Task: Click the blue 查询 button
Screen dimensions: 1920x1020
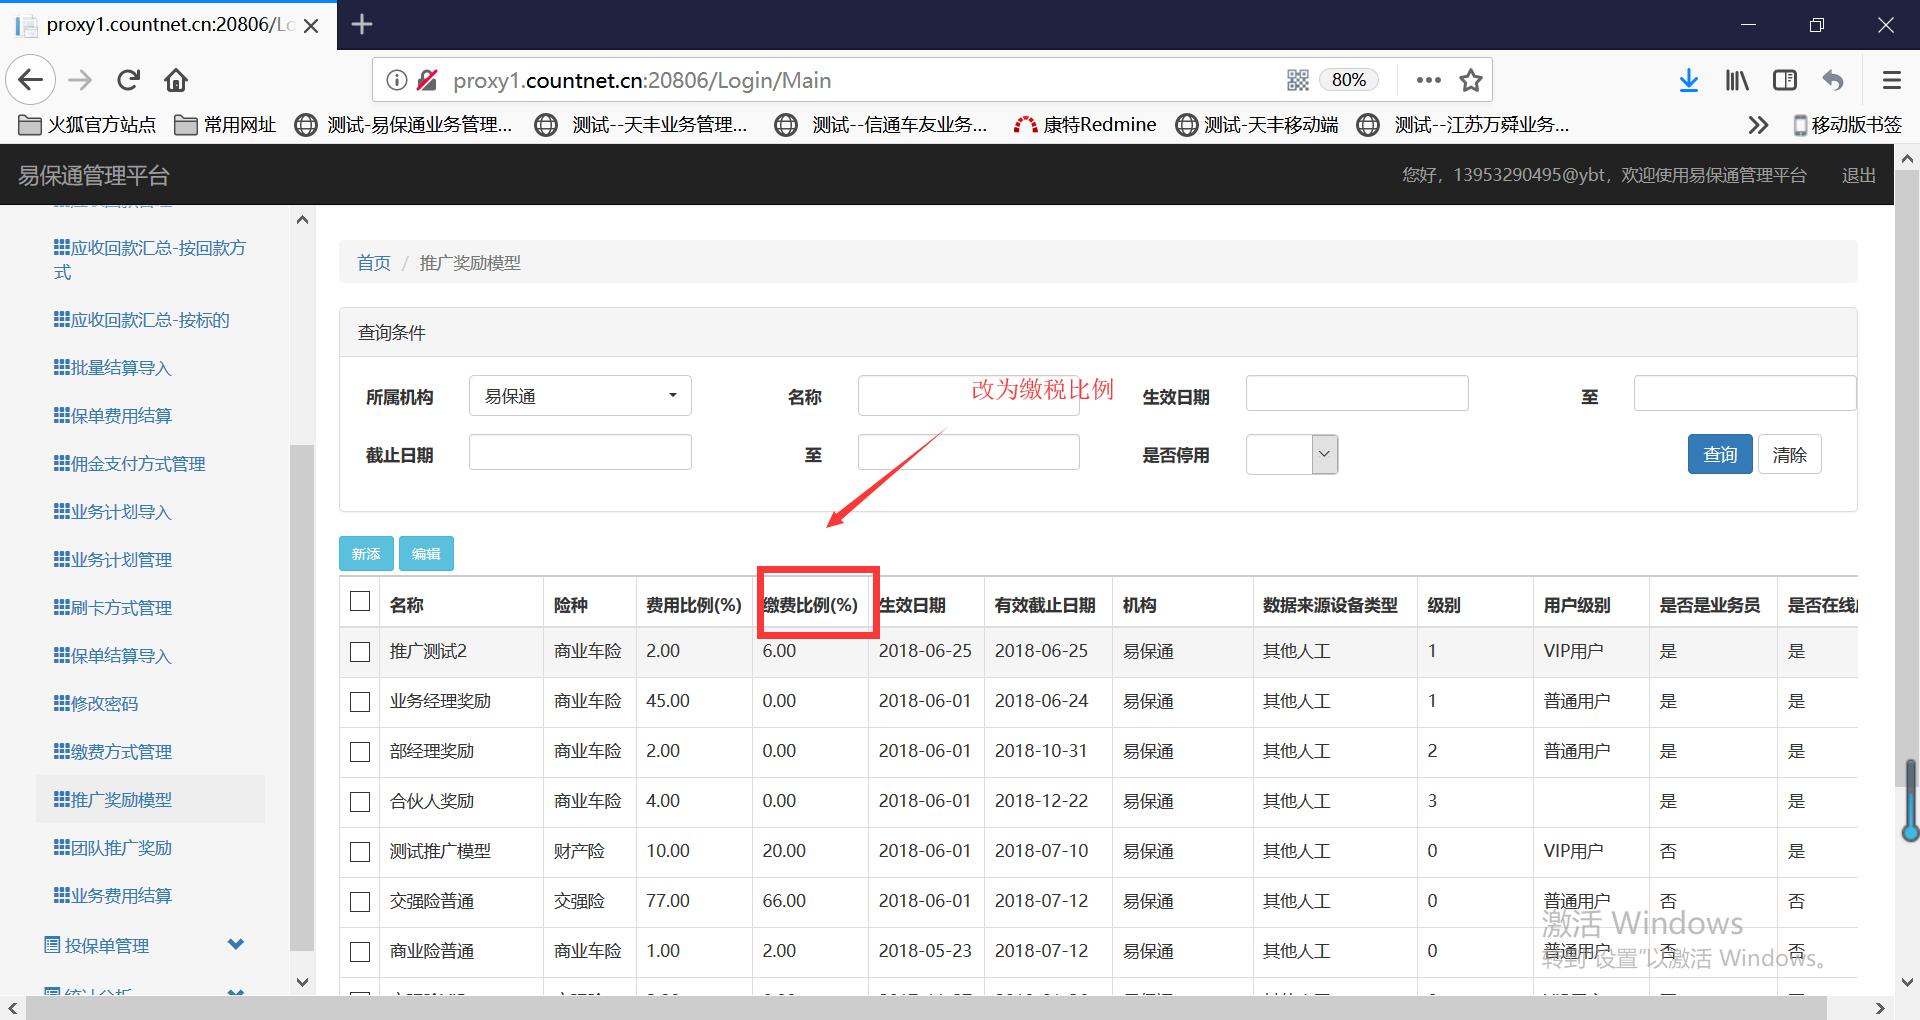Action: click(1719, 455)
